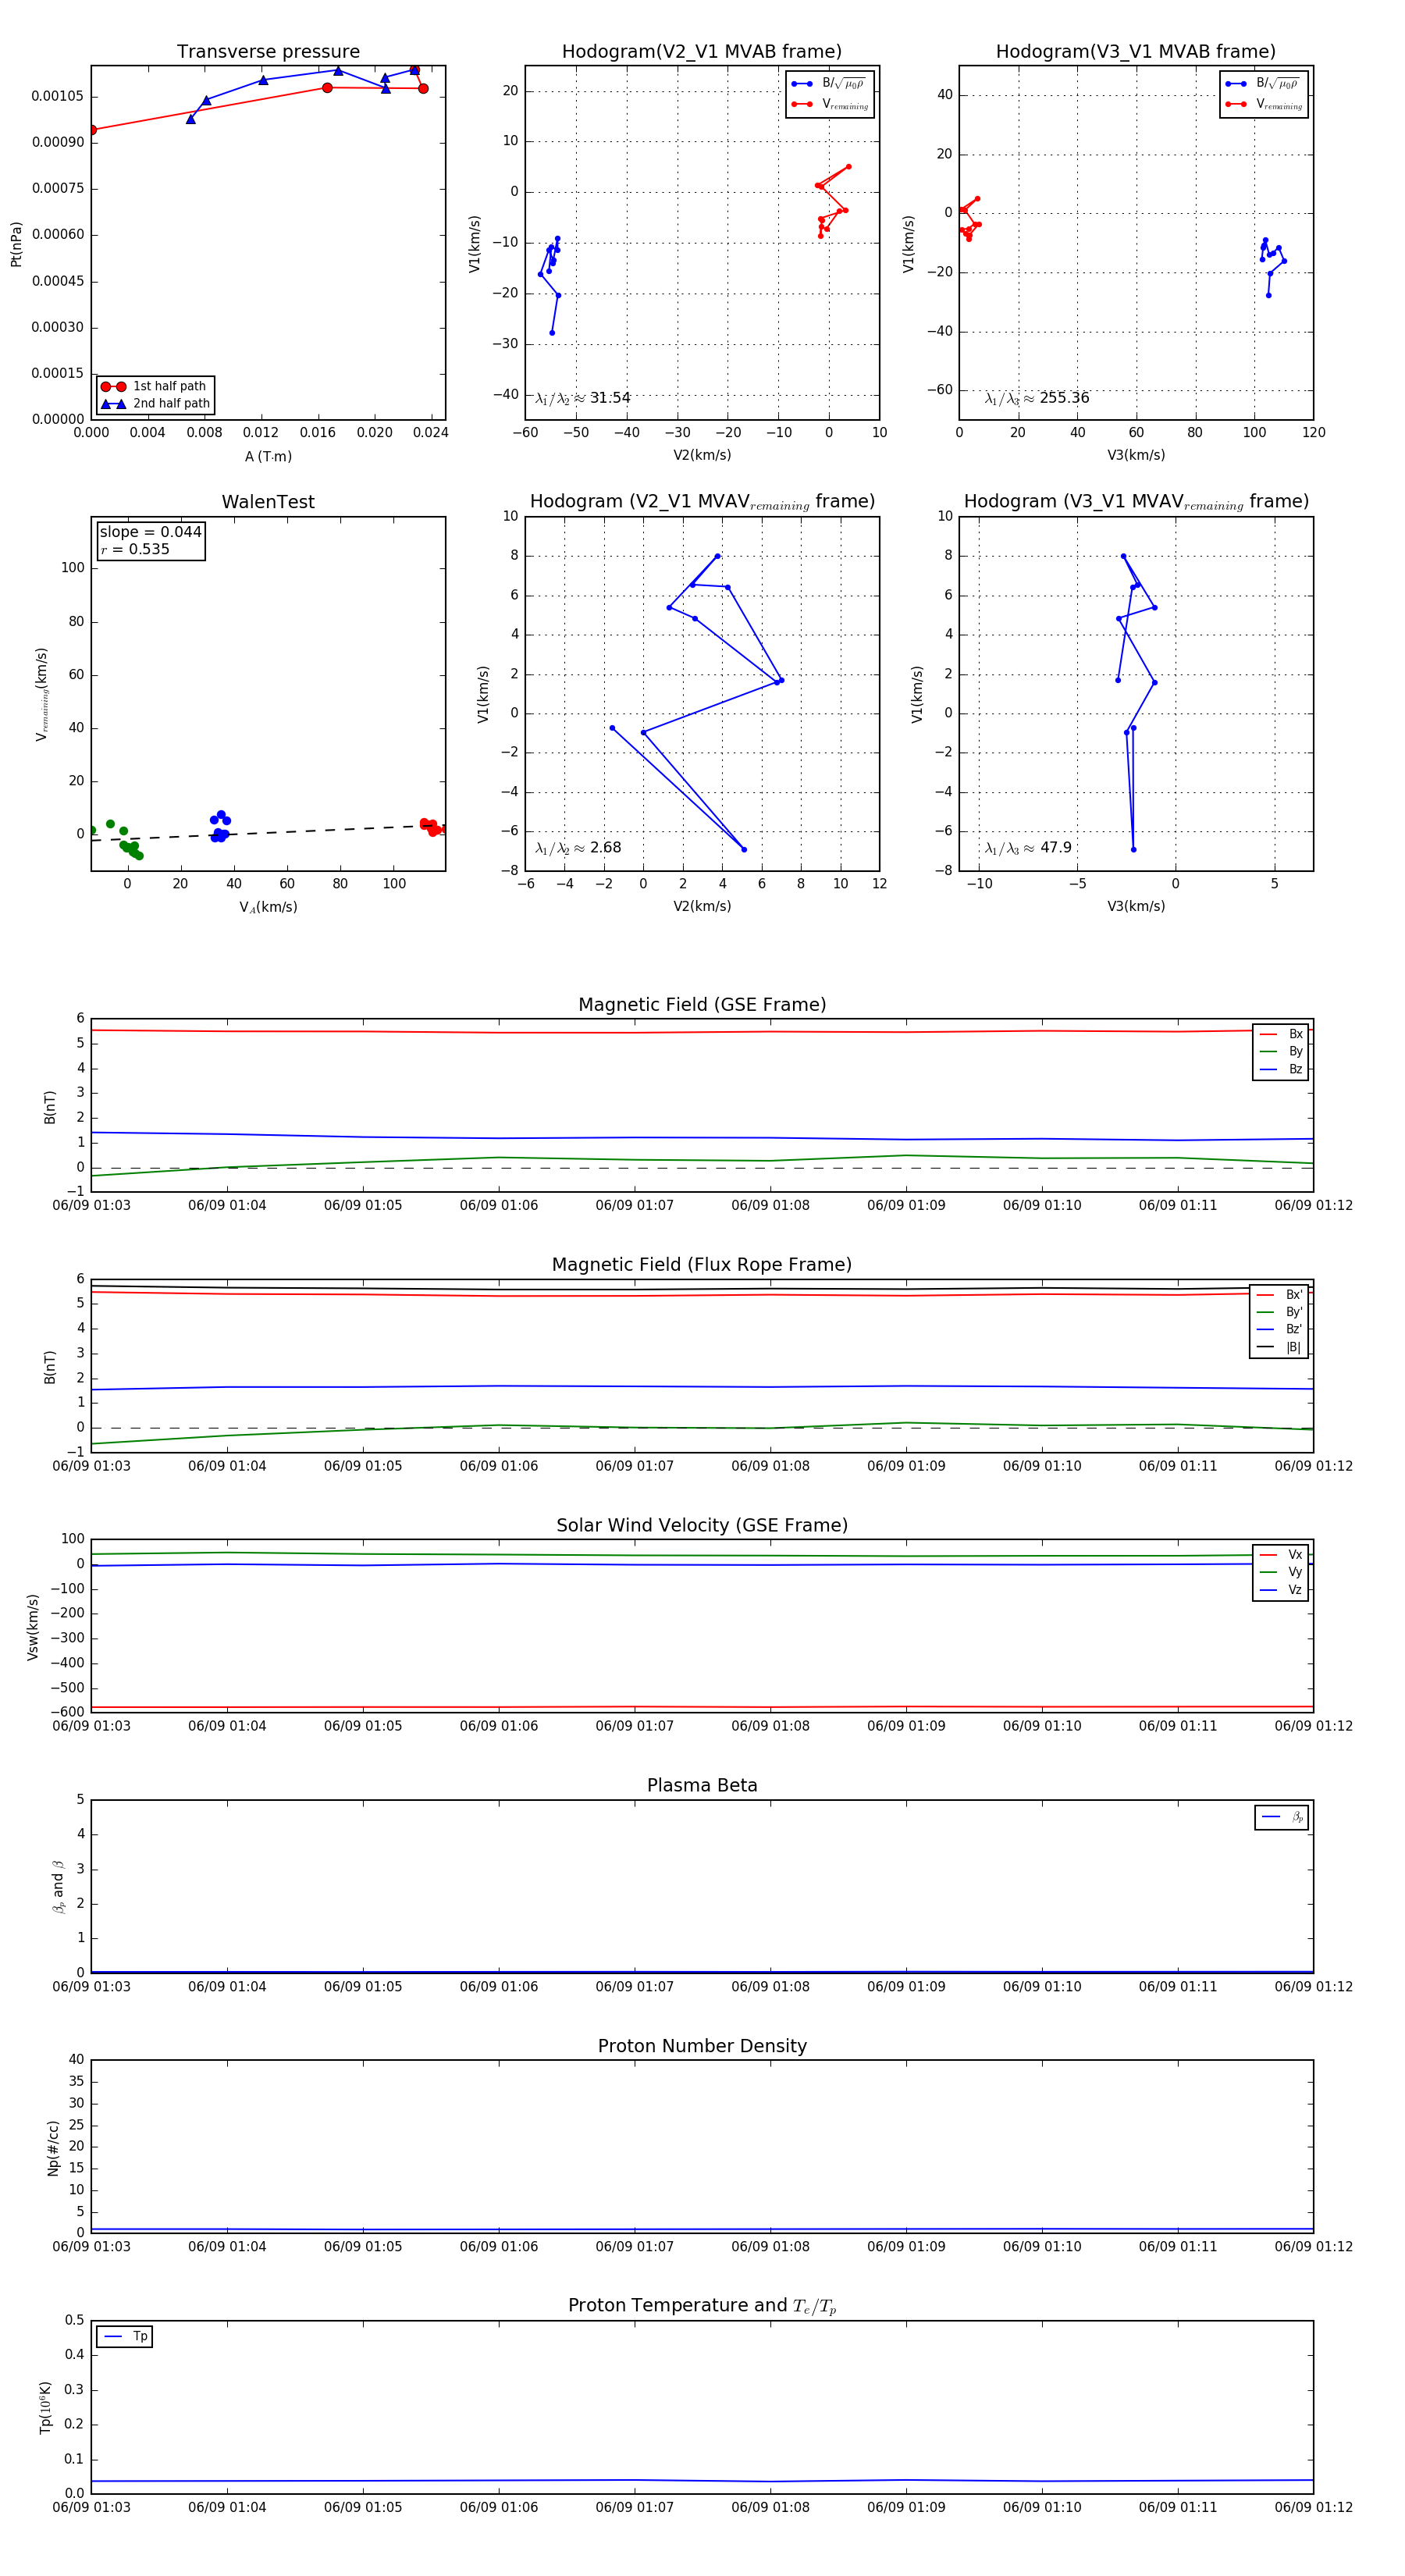Screen dimensions: 1405x2576
Task: Click the 'Proton Number Density' title
Action: [x=702, y=2046]
